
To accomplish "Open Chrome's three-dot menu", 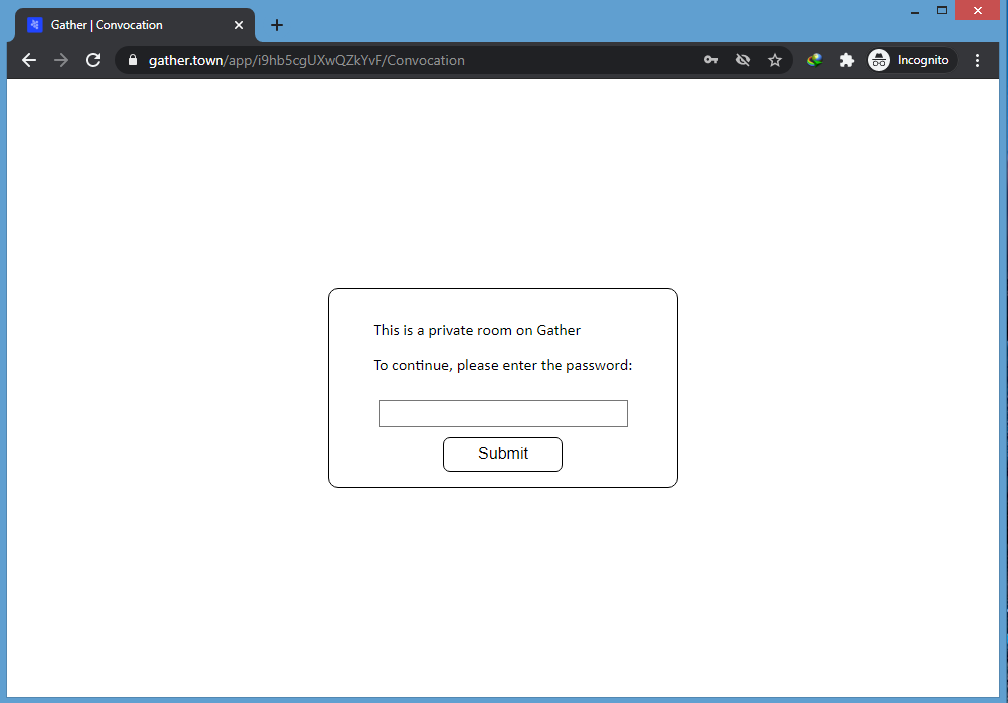I will pyautogui.click(x=977, y=60).
